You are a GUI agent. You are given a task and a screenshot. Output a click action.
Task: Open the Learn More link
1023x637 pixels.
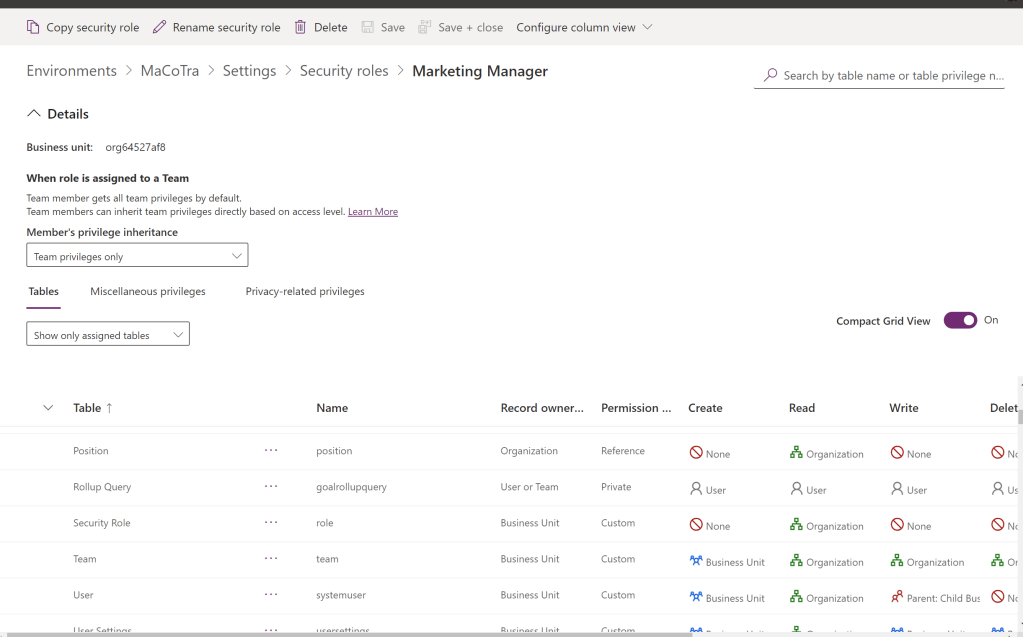373,212
